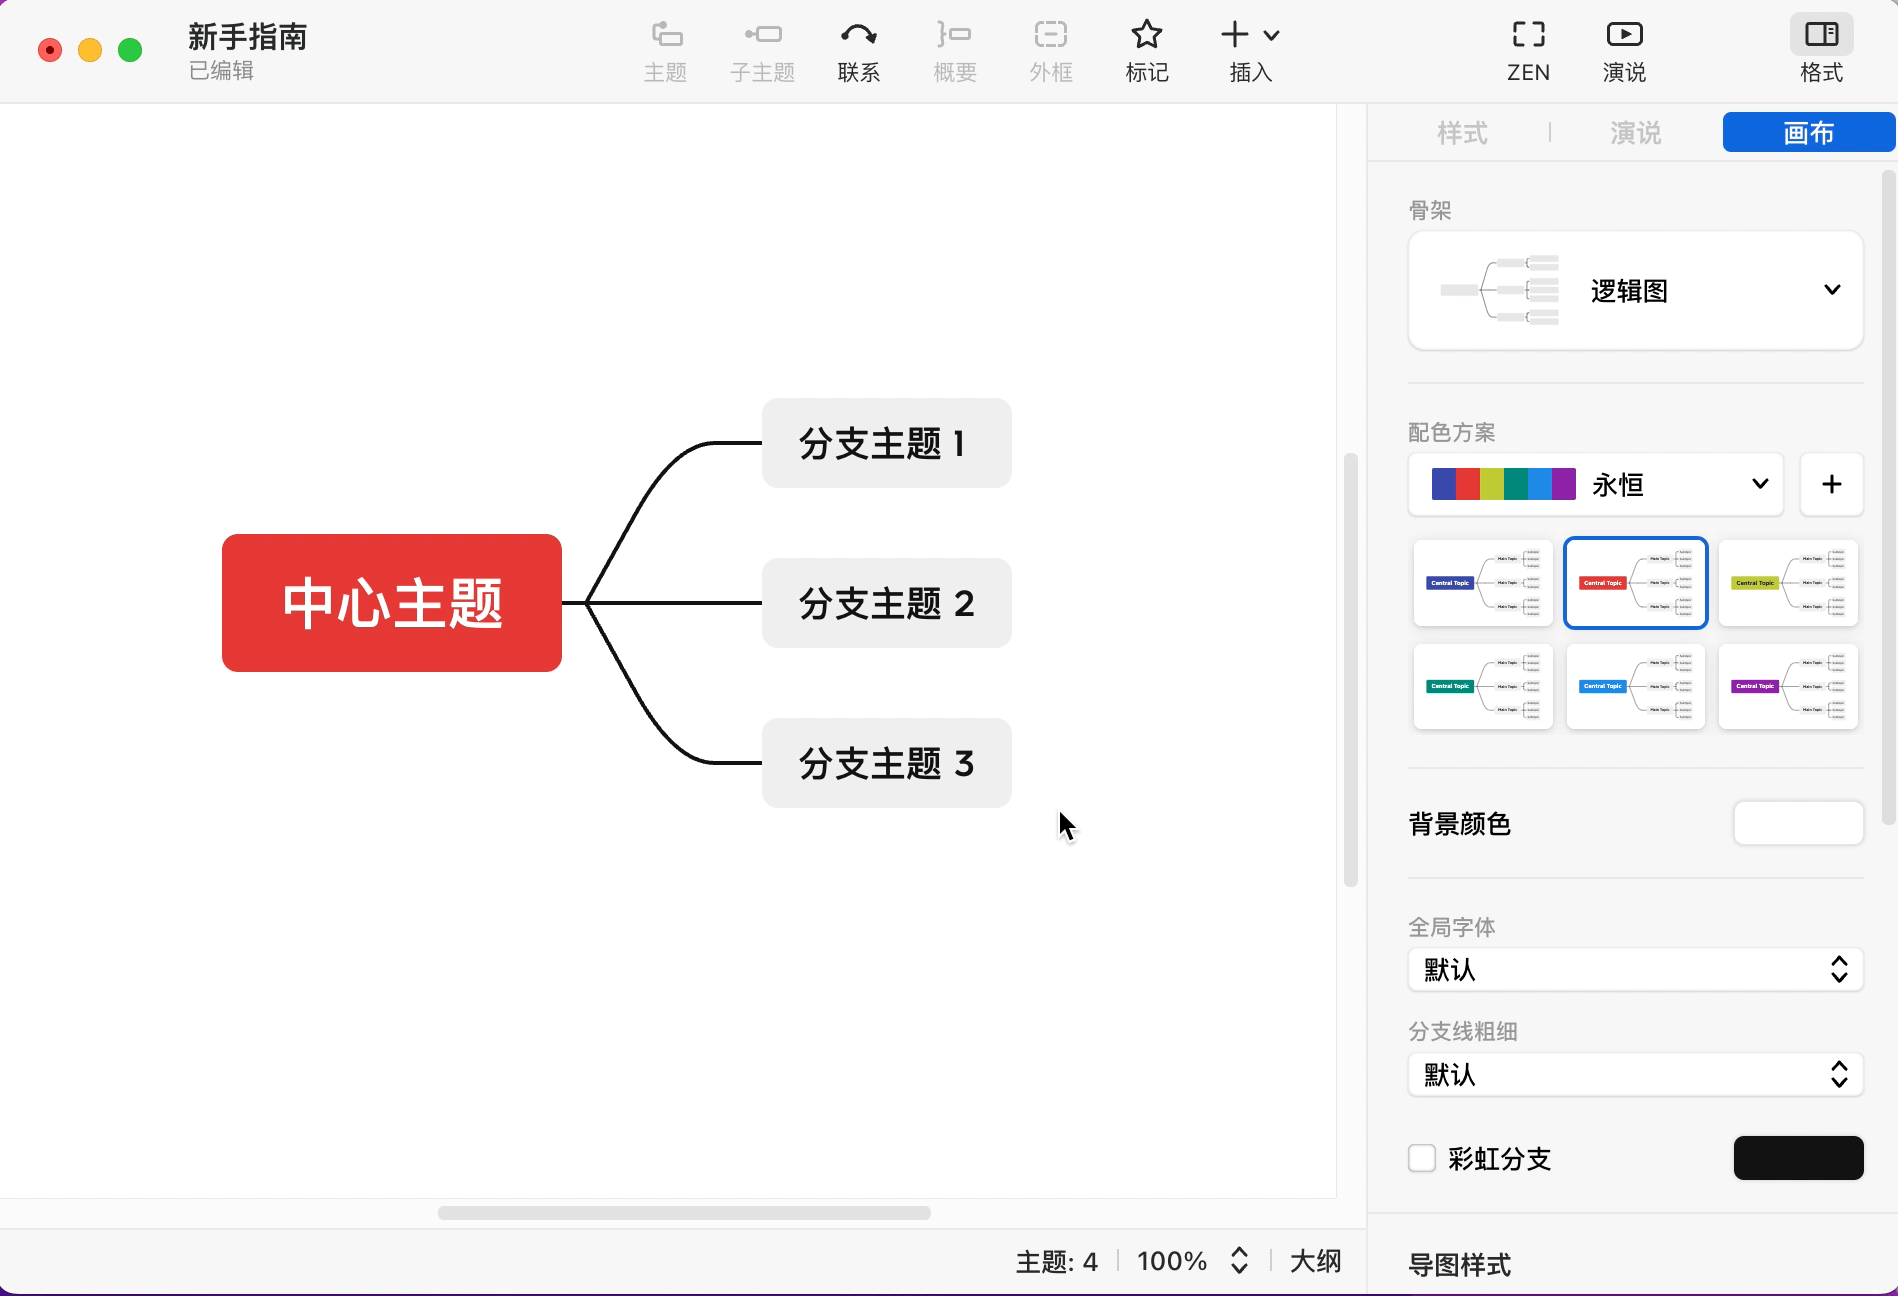
Task: Enter ZEN mode
Action: pyautogui.click(x=1527, y=50)
